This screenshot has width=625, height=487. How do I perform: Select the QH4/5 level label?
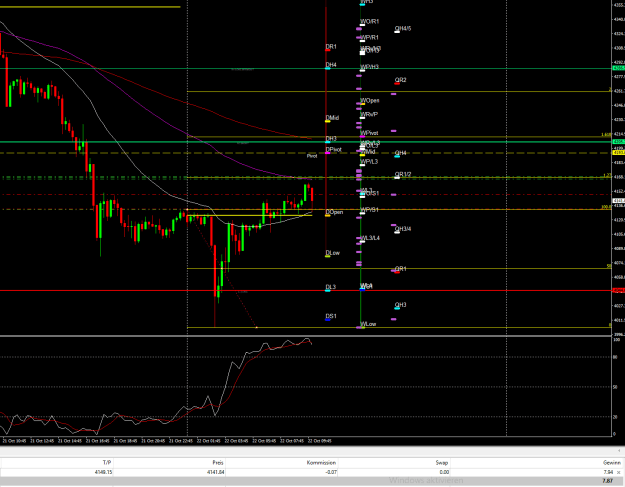pos(403,29)
